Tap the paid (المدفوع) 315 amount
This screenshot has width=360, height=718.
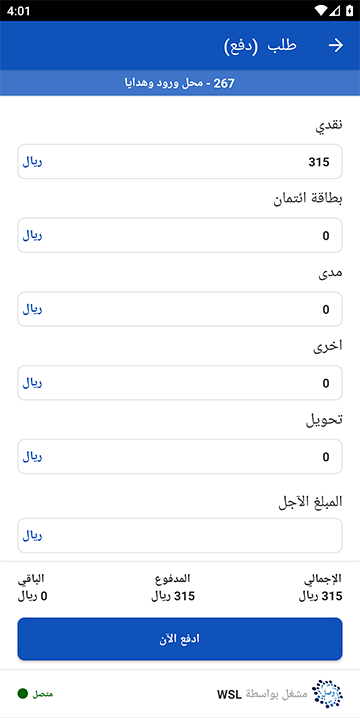tap(173, 597)
